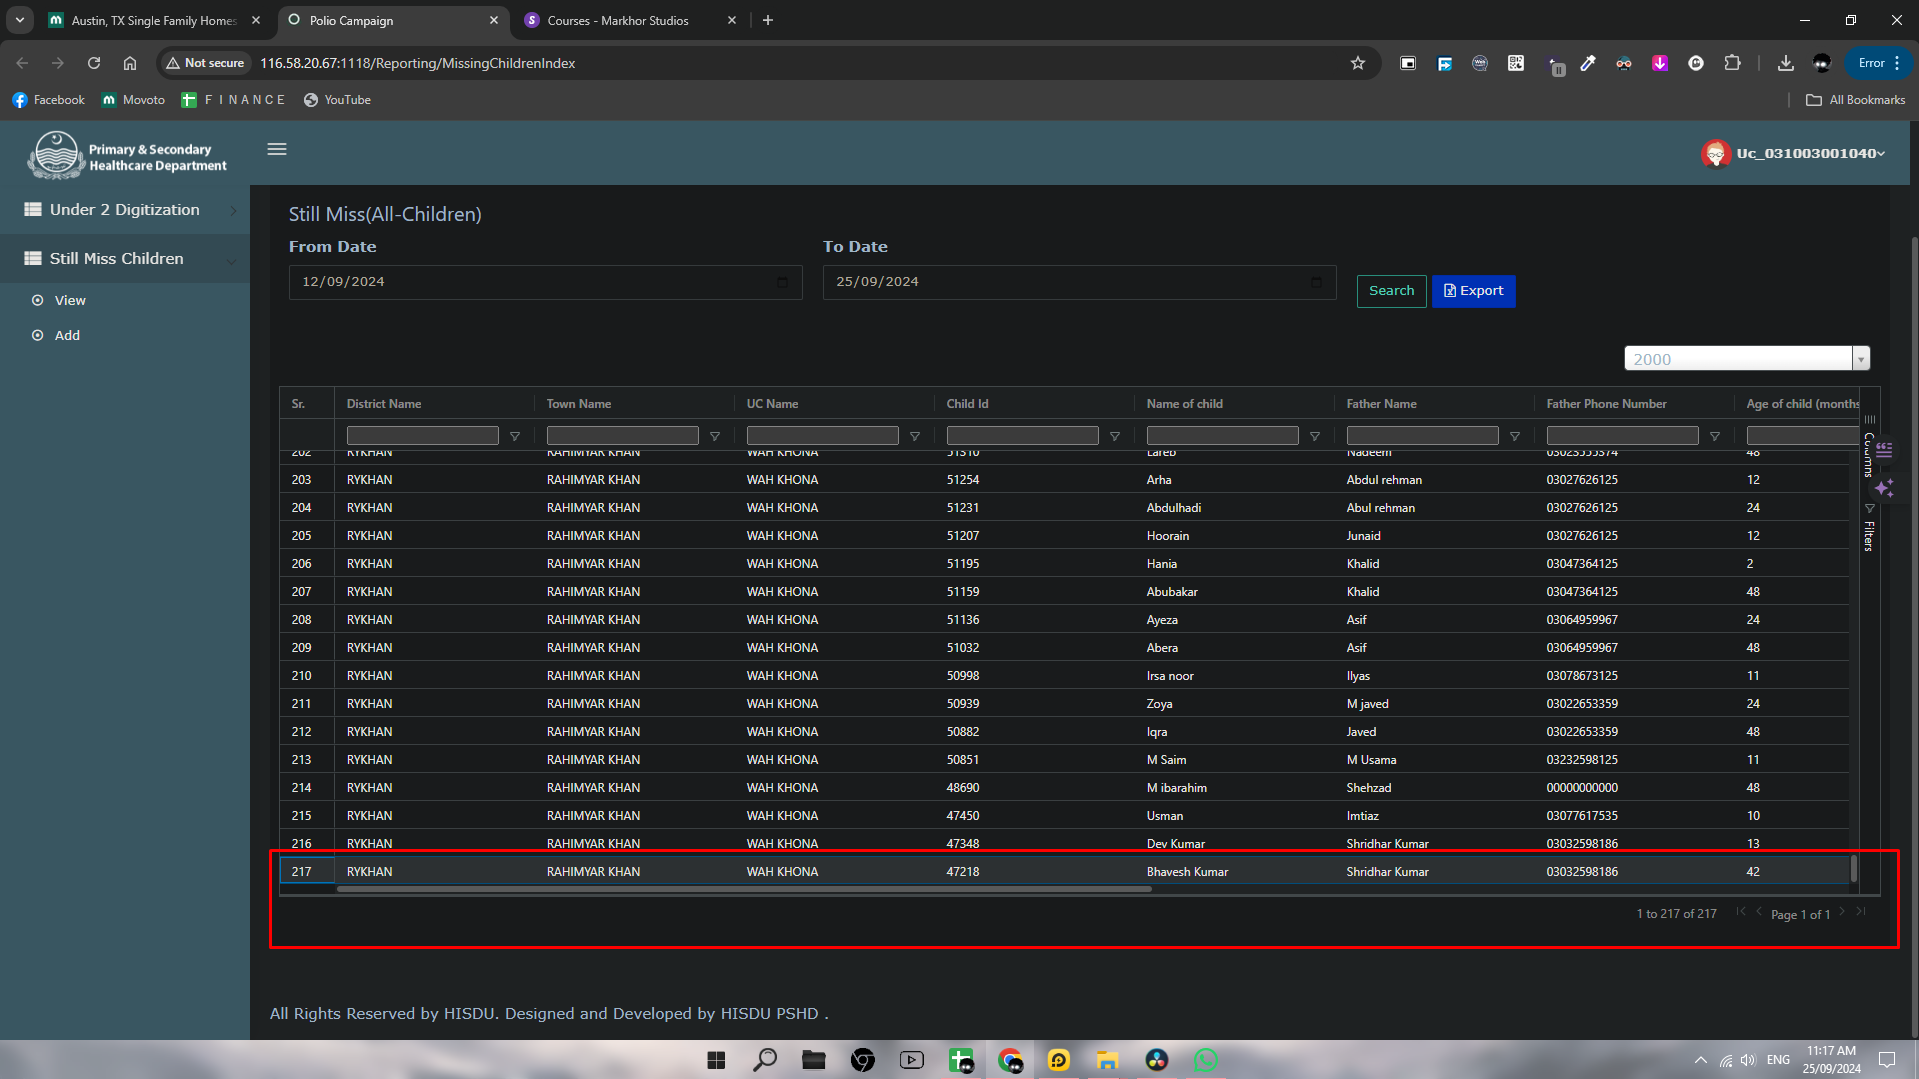The height and width of the screenshot is (1079, 1919).
Task: Switch to the Courses - Markhor Studios tab
Action: point(618,20)
